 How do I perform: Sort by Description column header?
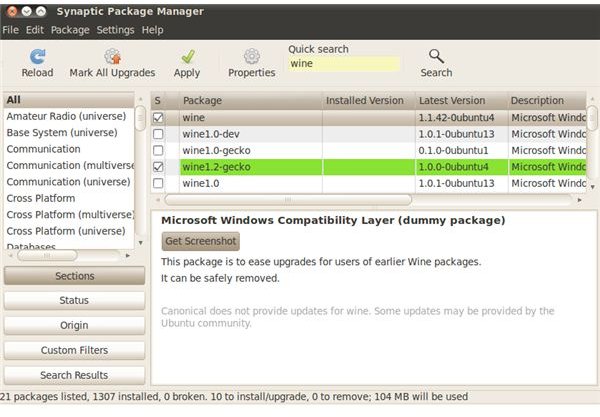coord(547,101)
